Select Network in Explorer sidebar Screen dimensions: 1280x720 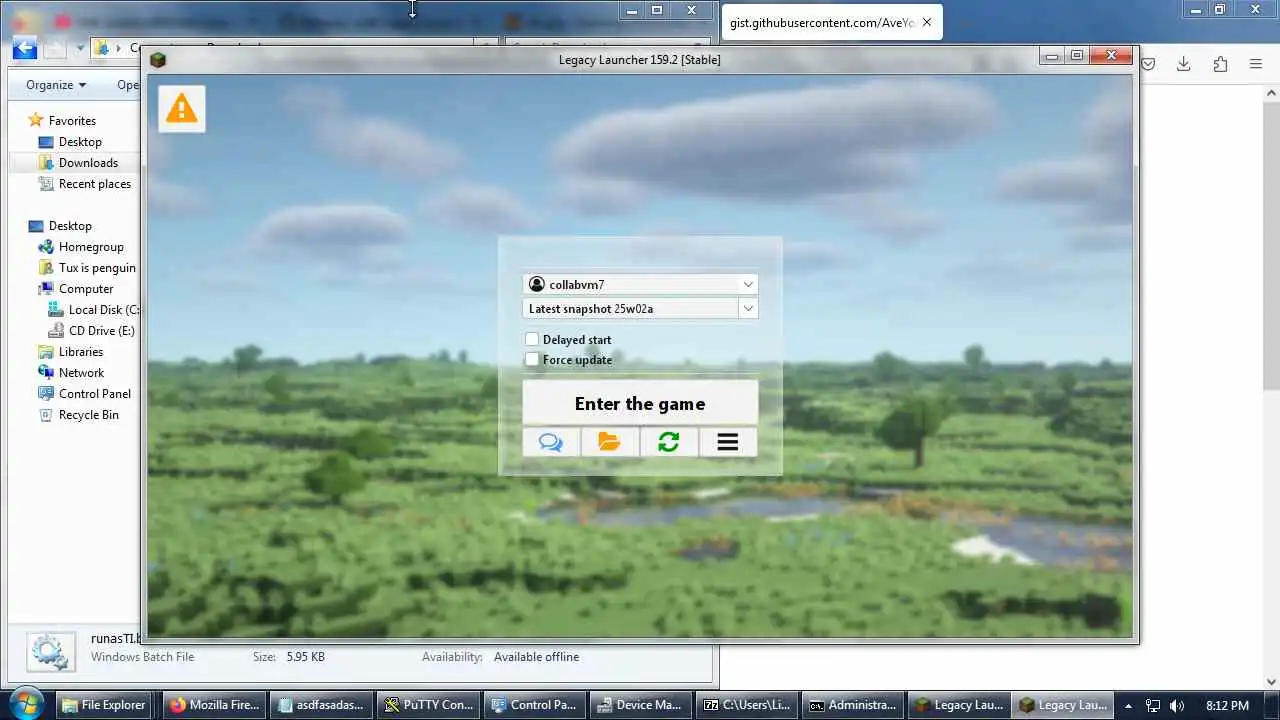click(81, 373)
